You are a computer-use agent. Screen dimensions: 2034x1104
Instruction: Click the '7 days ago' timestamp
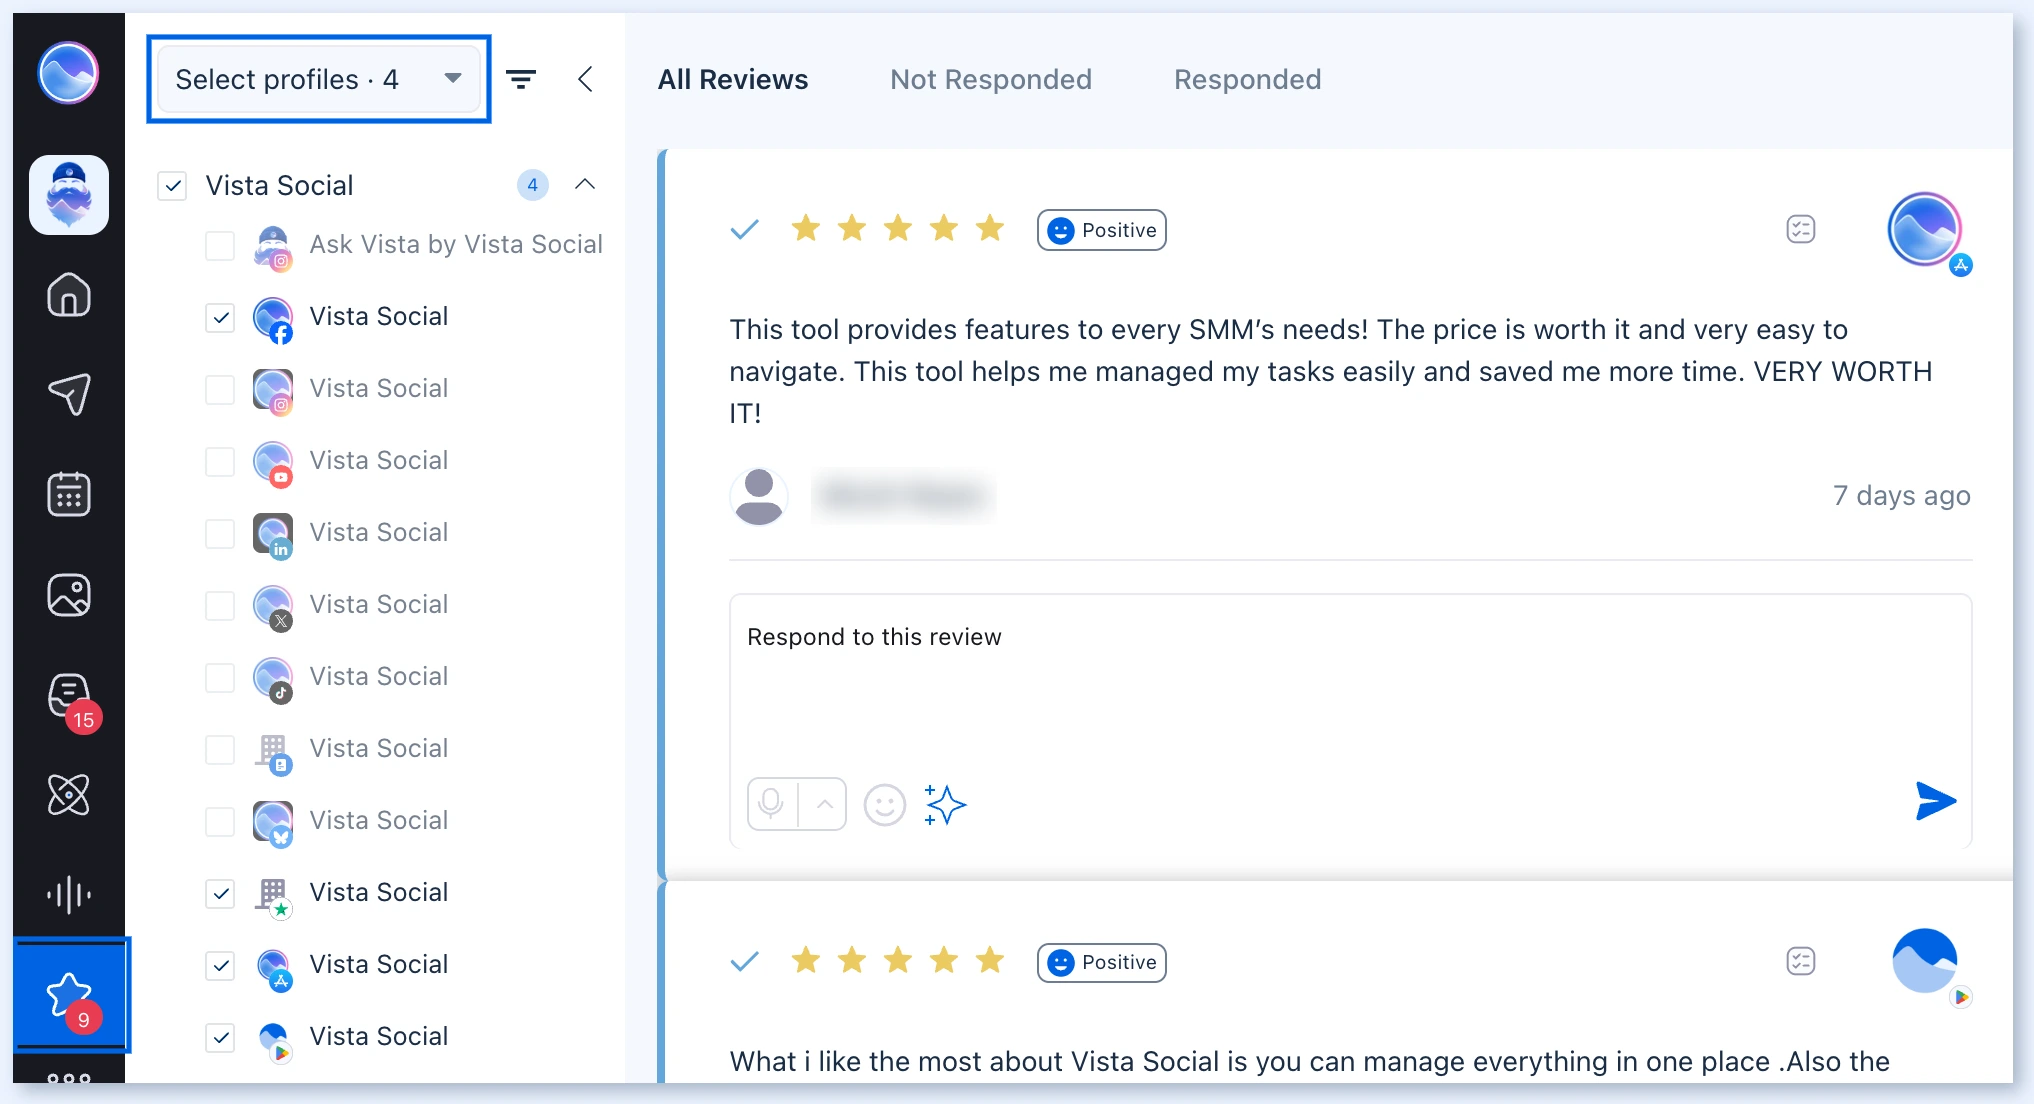tap(1901, 496)
